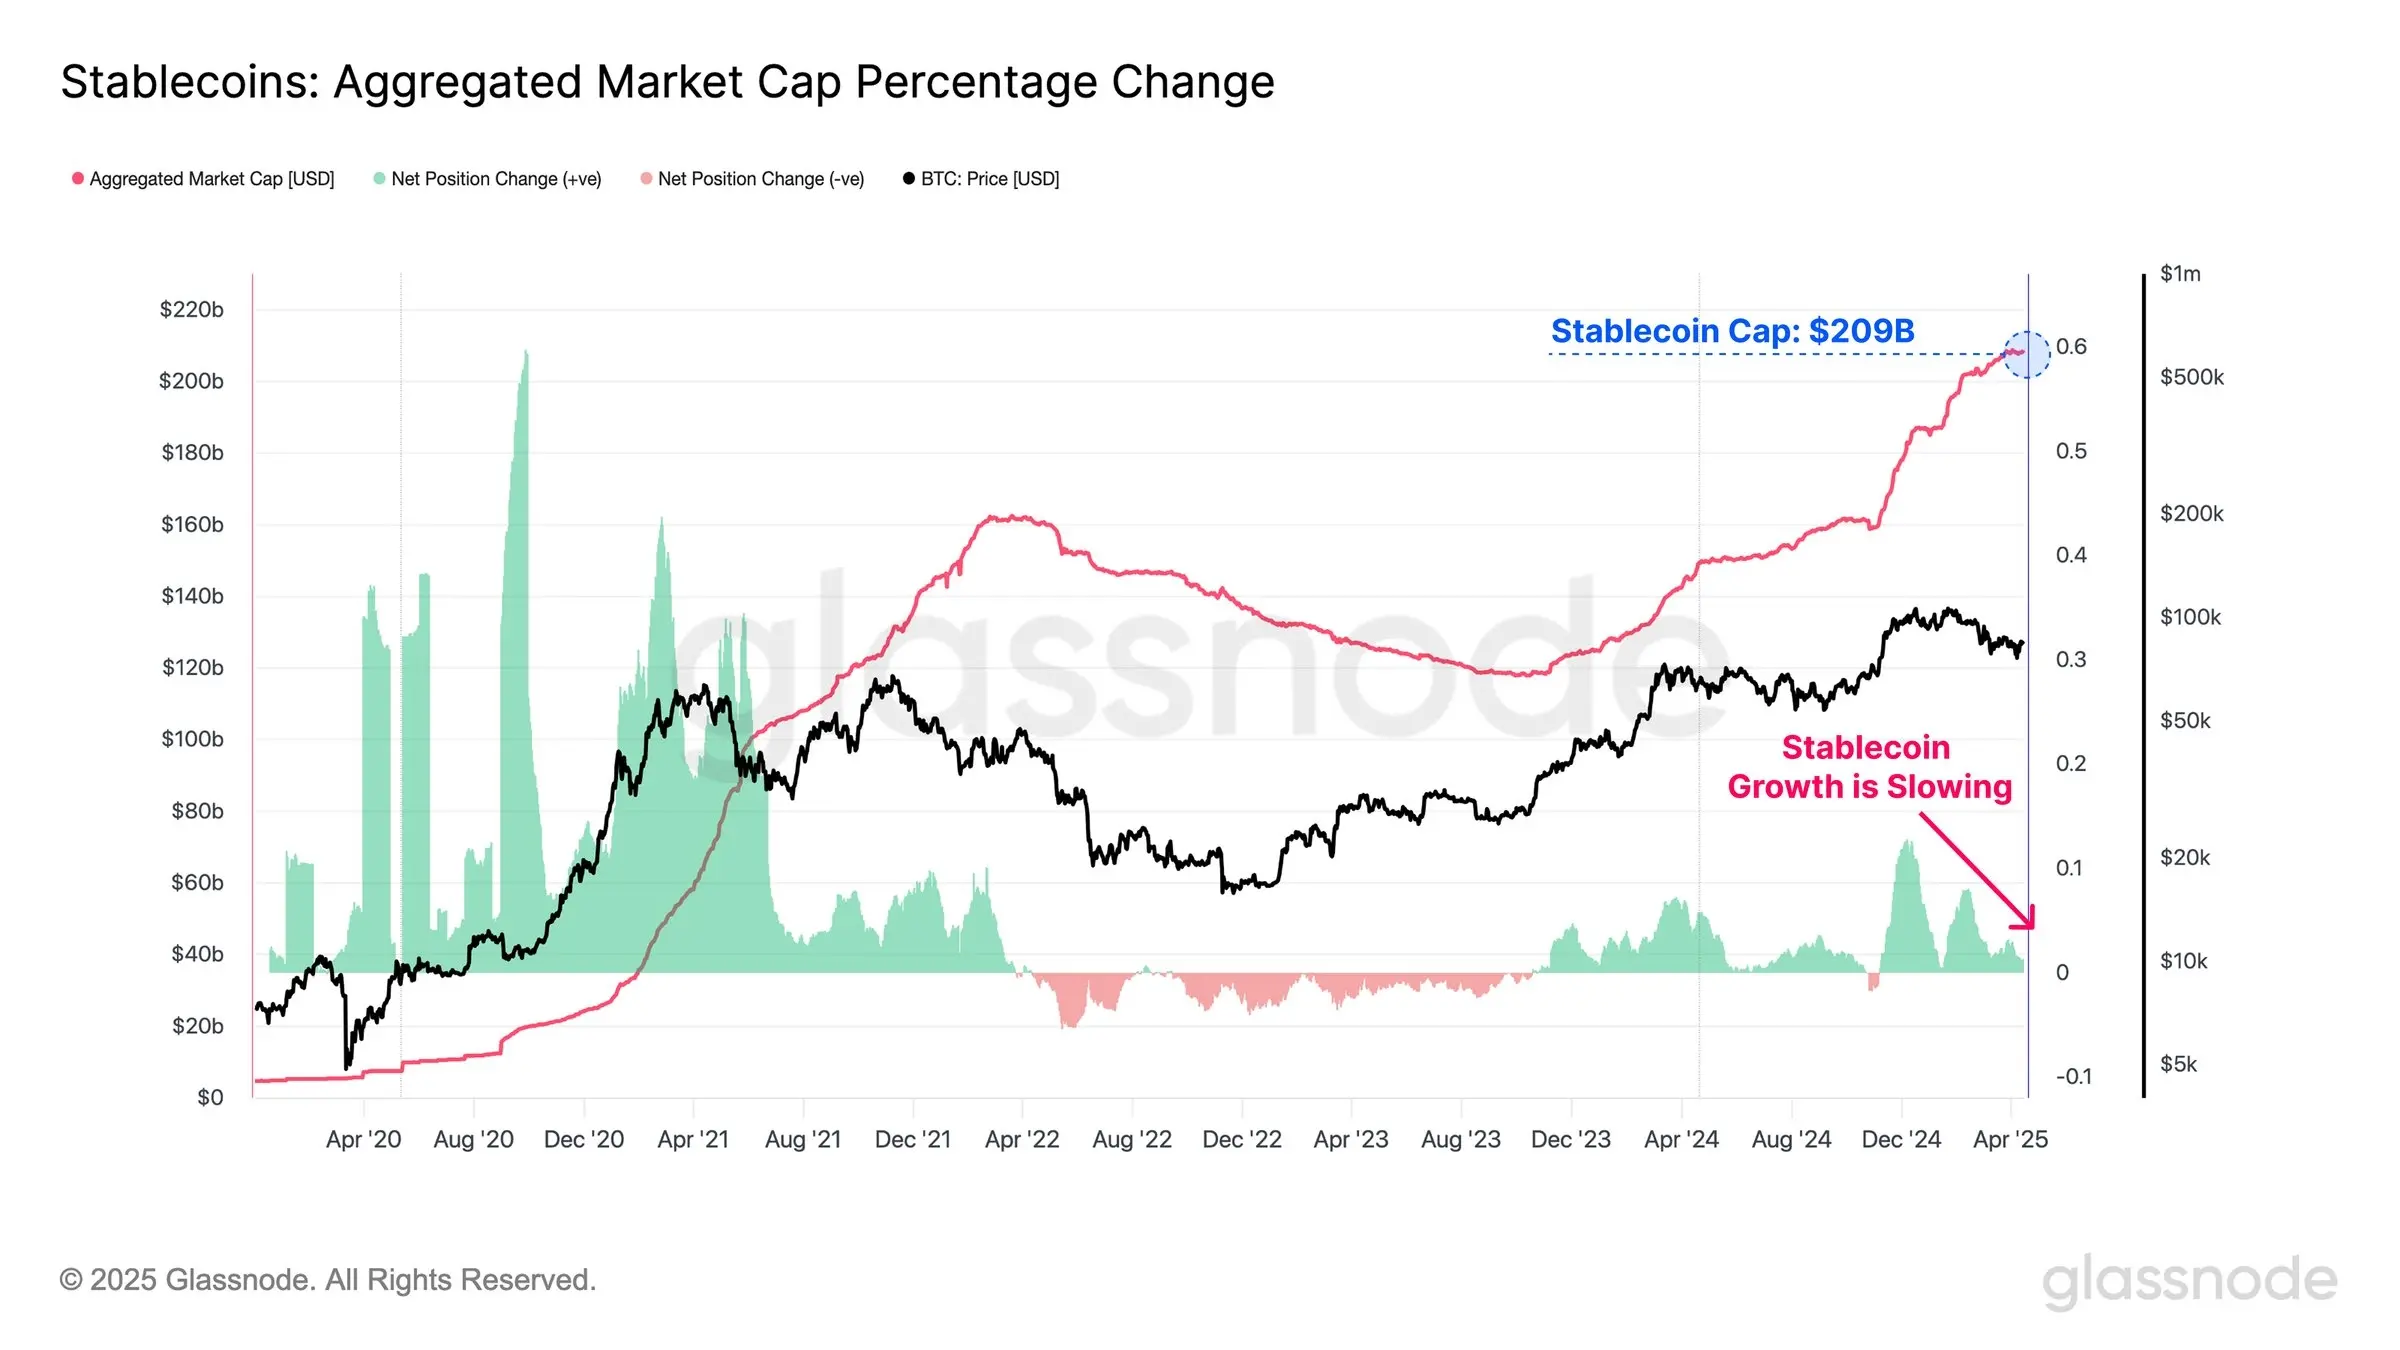
Task: Click the "Stablecoin Cap: $209B" annotation
Action: point(1732,331)
